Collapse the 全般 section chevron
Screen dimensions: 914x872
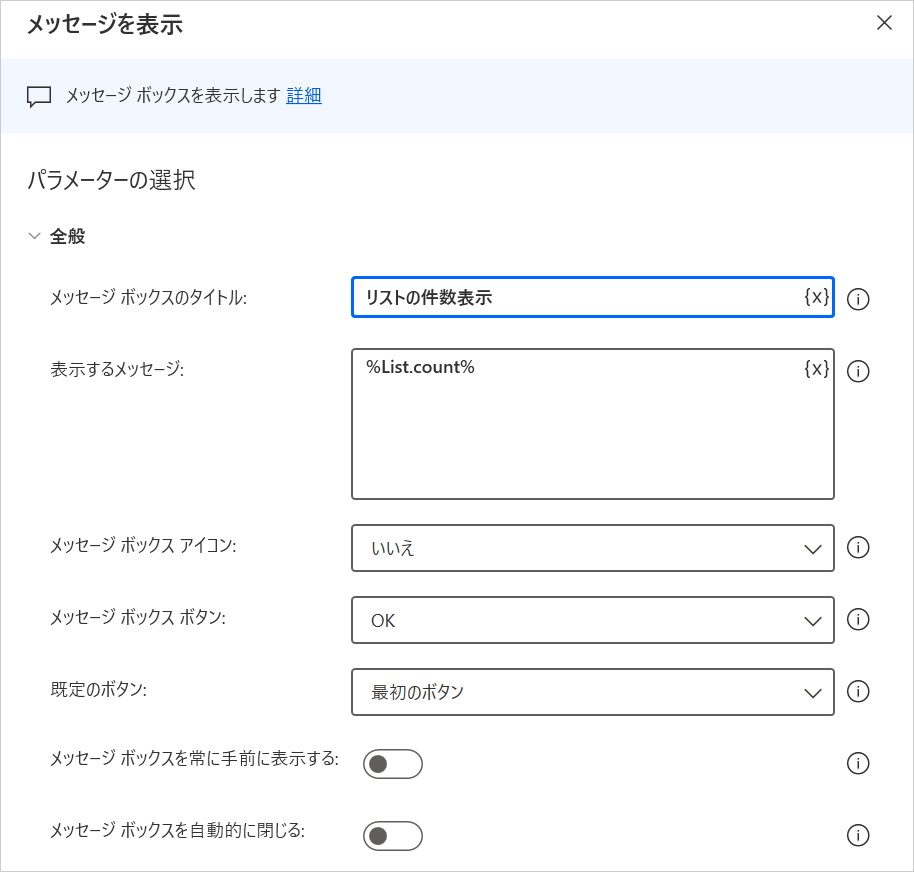(x=35, y=237)
